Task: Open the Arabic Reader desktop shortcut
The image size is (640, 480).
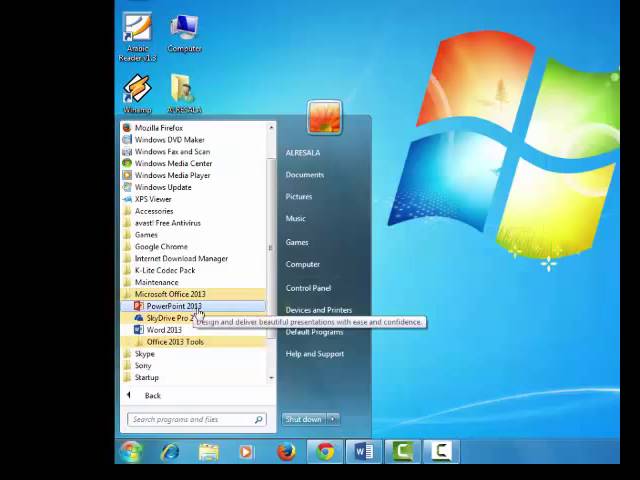Action: tap(138, 38)
